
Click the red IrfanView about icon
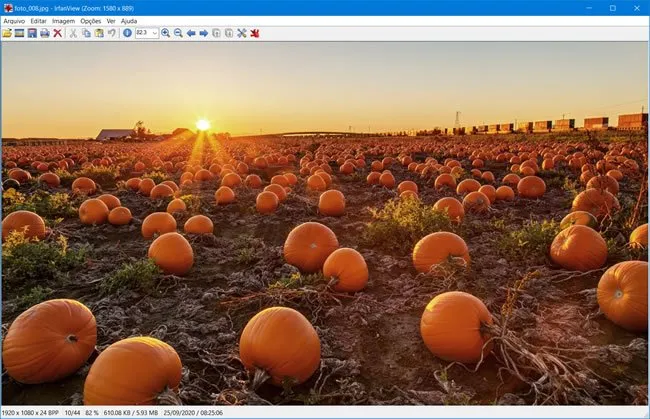255,33
